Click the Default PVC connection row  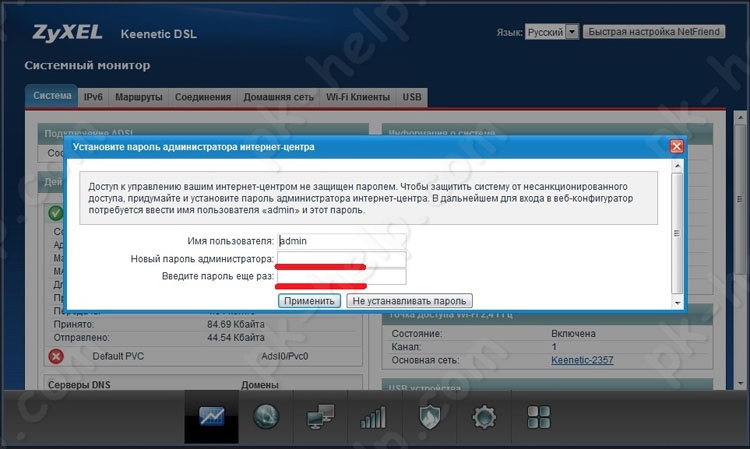[203, 356]
